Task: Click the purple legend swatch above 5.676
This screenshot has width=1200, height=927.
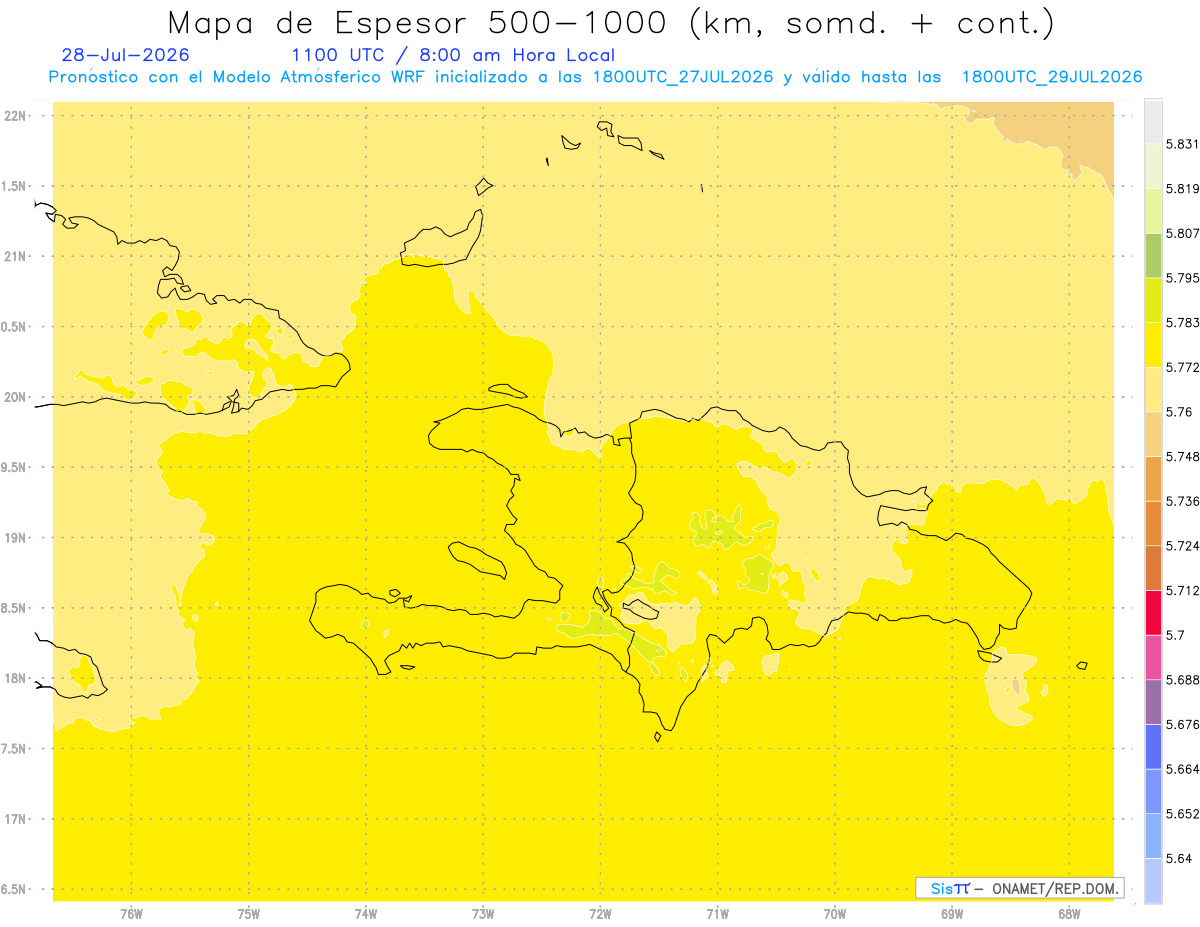Action: point(1153,702)
